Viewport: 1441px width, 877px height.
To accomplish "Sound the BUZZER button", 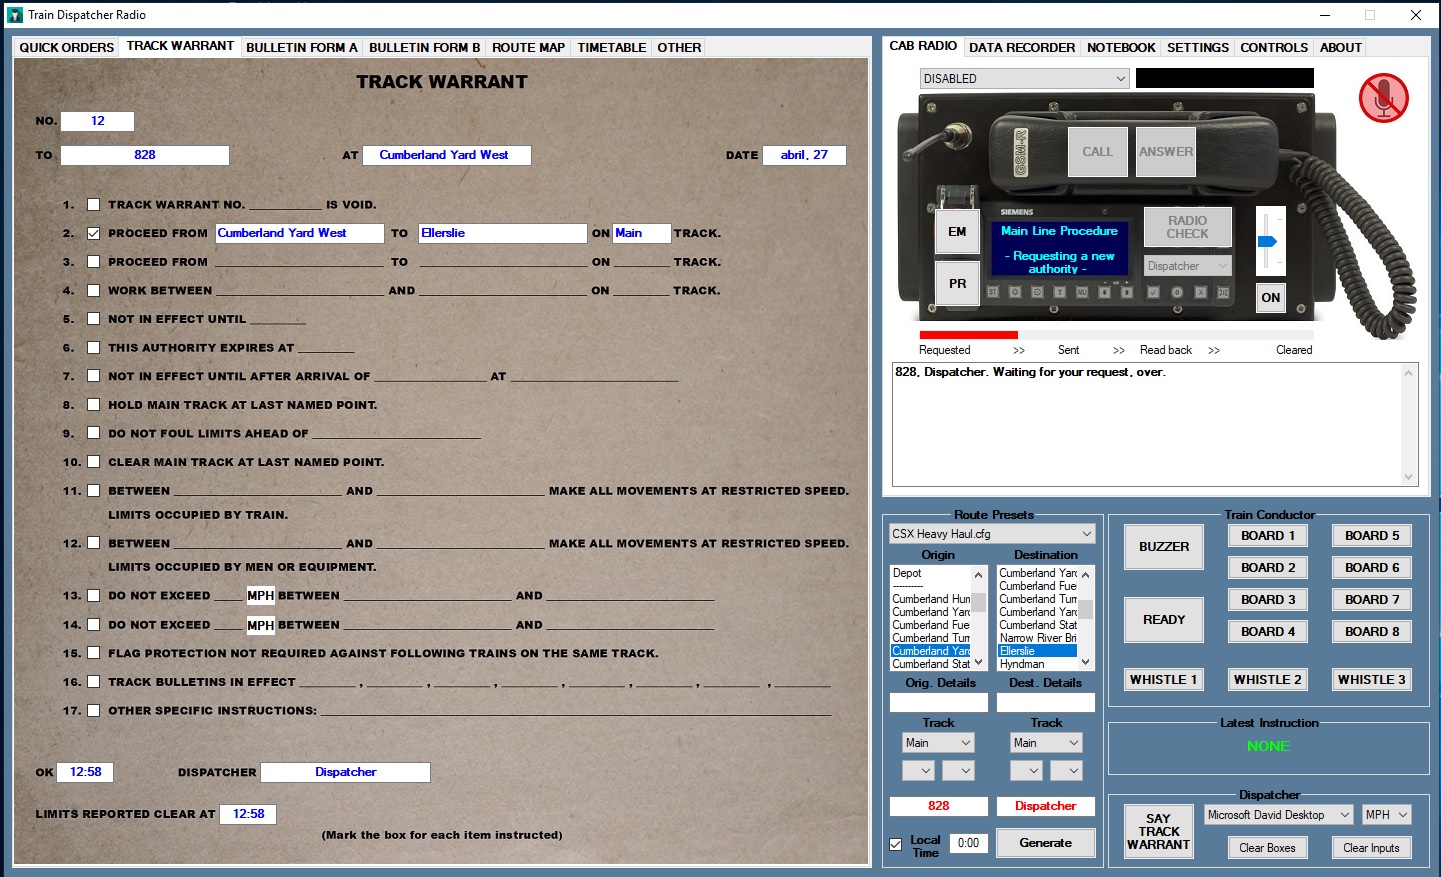I will pyautogui.click(x=1164, y=547).
